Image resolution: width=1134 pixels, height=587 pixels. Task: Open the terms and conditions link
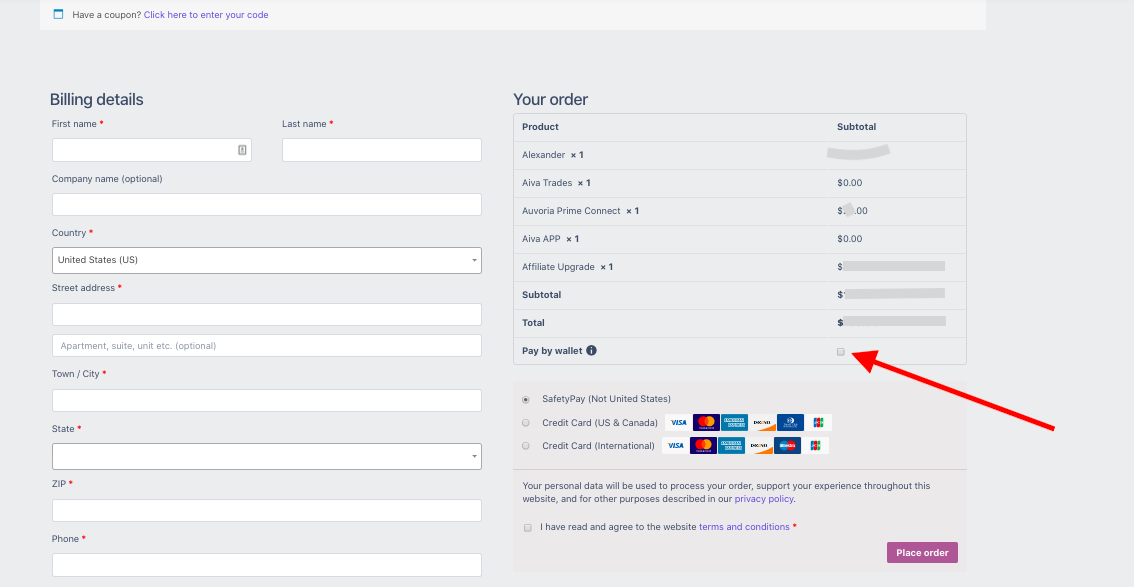744,527
